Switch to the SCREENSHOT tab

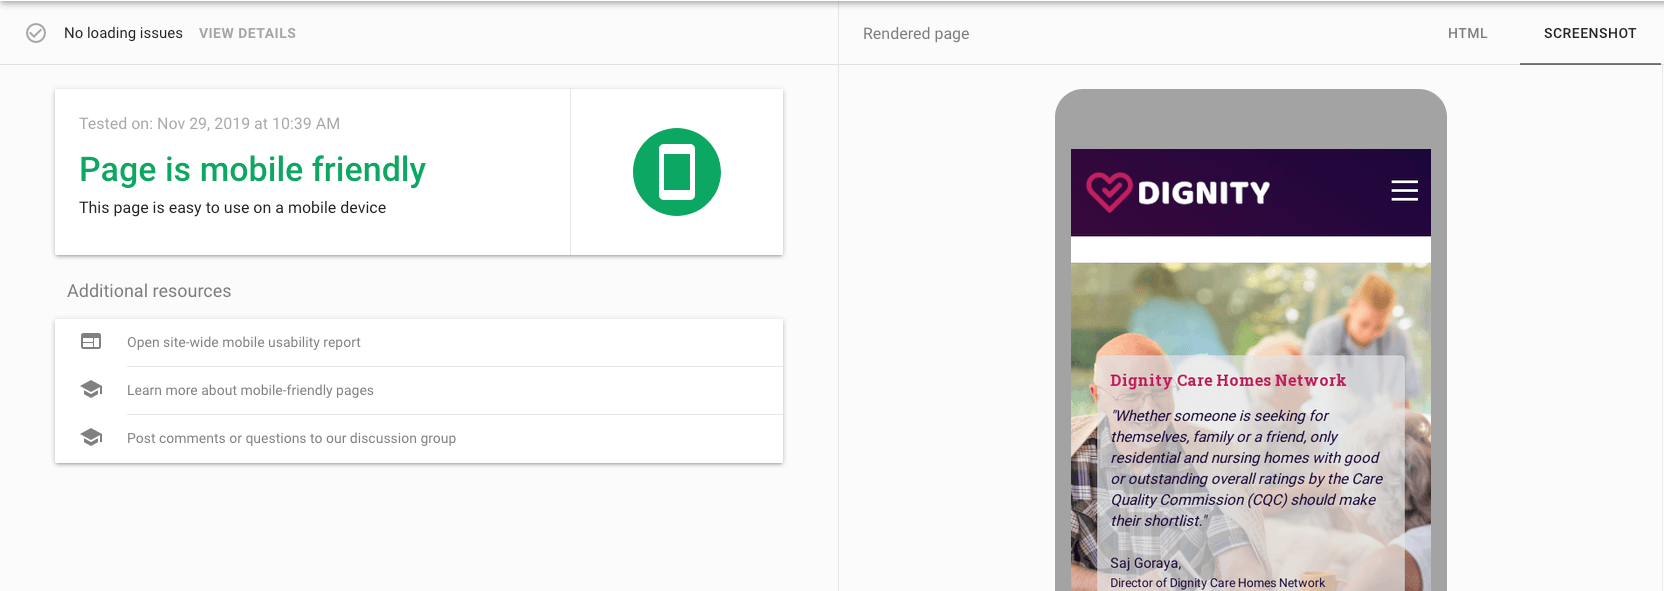pos(1590,33)
